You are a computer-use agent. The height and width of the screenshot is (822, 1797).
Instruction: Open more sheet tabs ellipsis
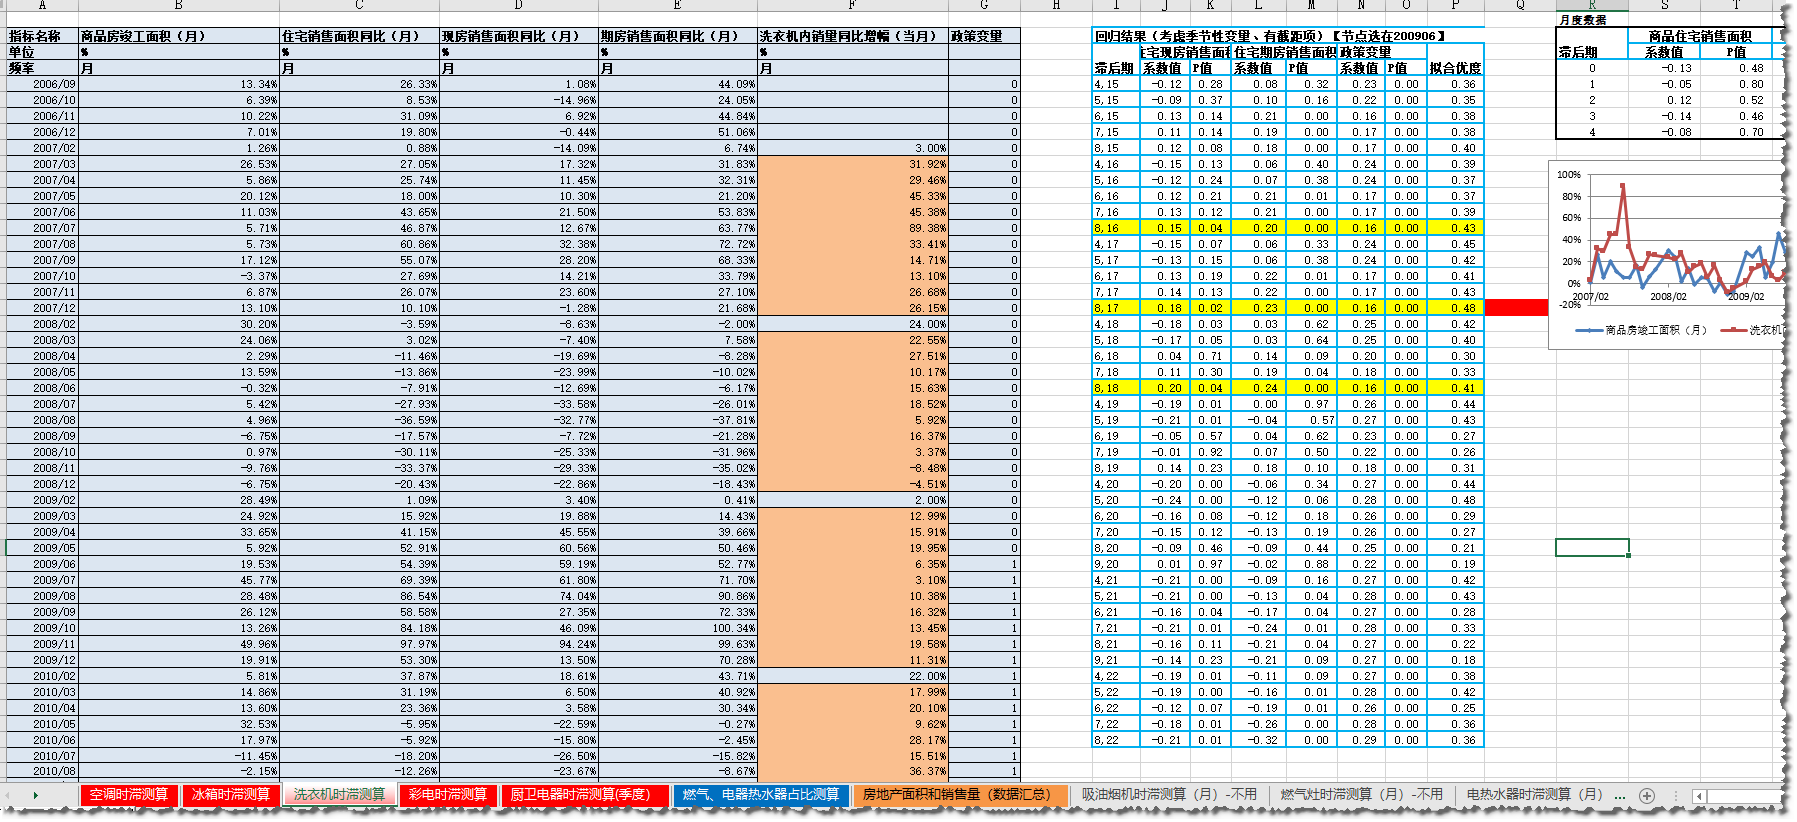[1620, 795]
